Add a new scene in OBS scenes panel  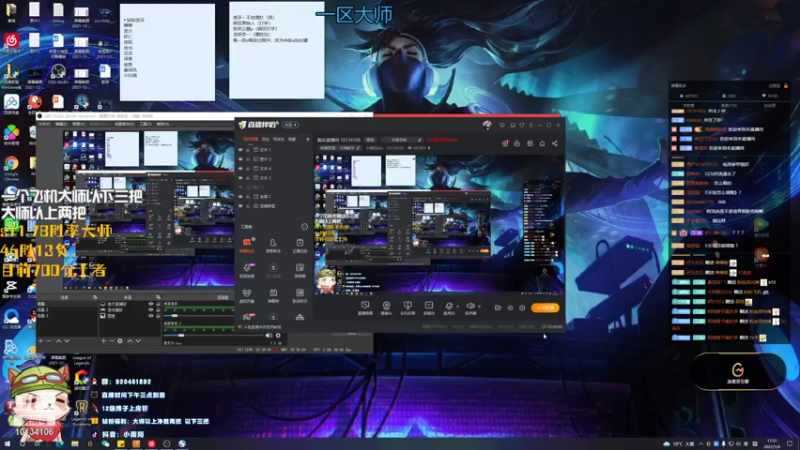pyautogui.click(x=41, y=341)
